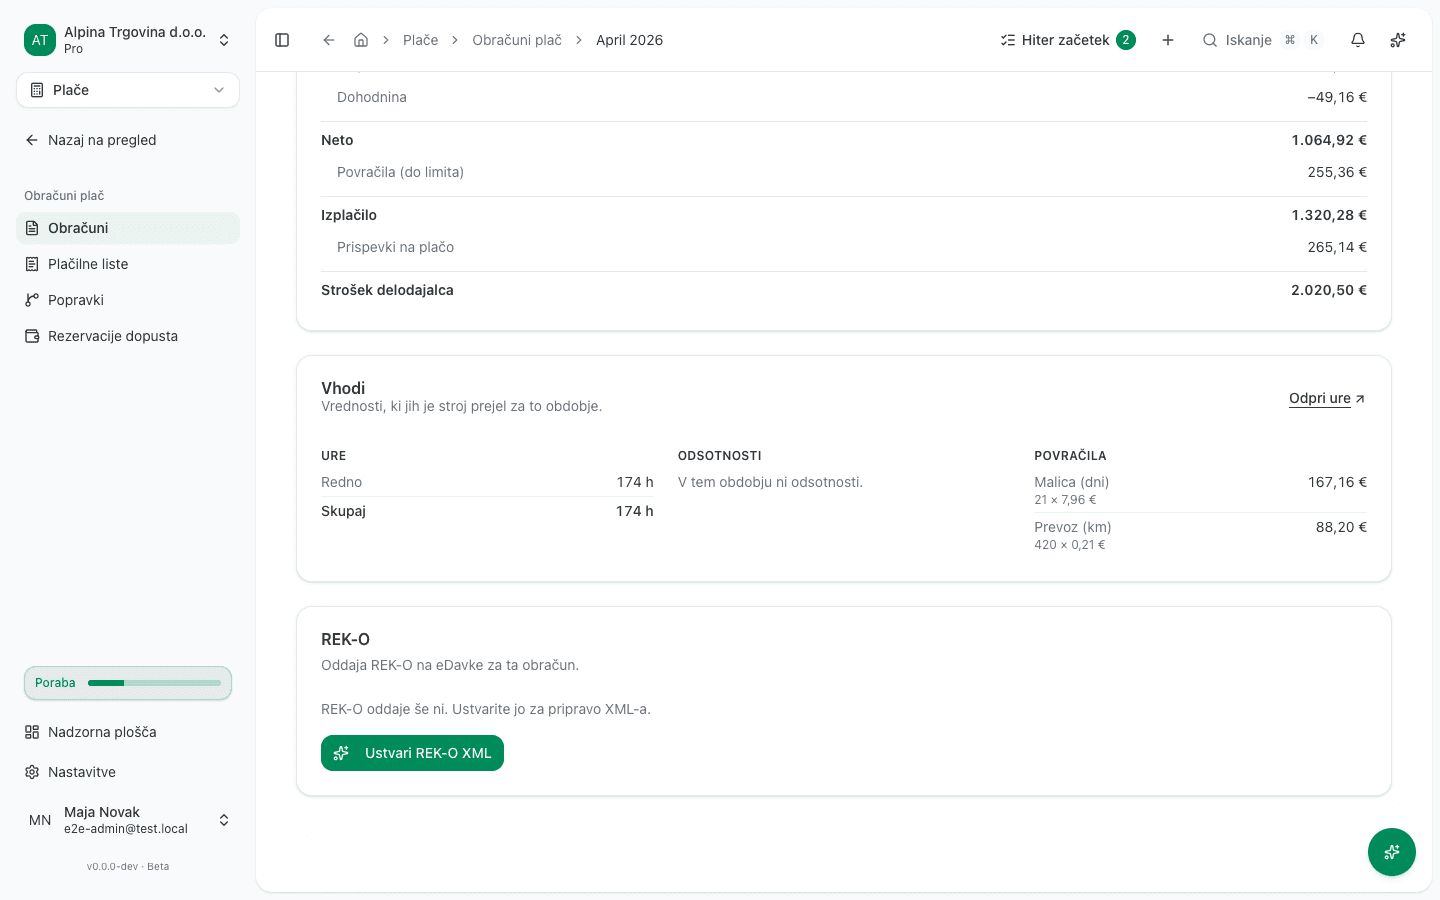Expand the Alpina Trgovina company switcher
Image resolution: width=1440 pixels, height=900 pixels.
click(x=128, y=40)
